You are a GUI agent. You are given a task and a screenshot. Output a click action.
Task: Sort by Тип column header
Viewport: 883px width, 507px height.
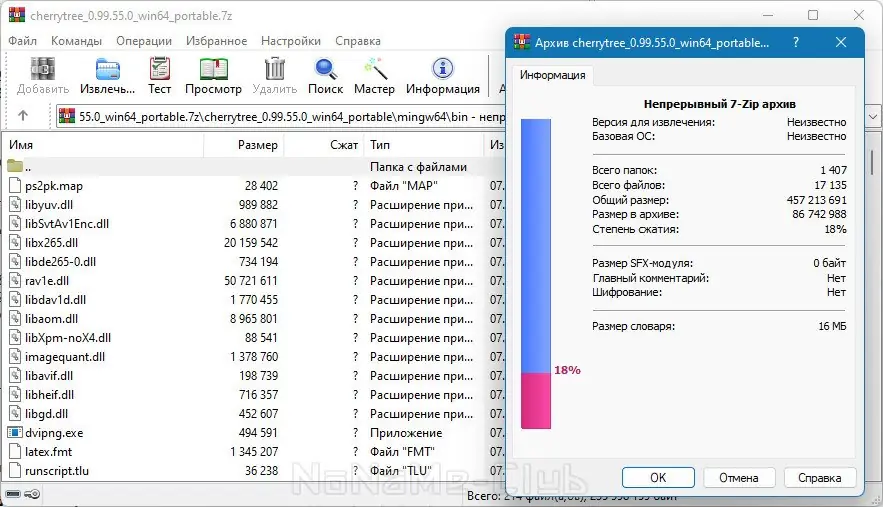(x=423, y=145)
